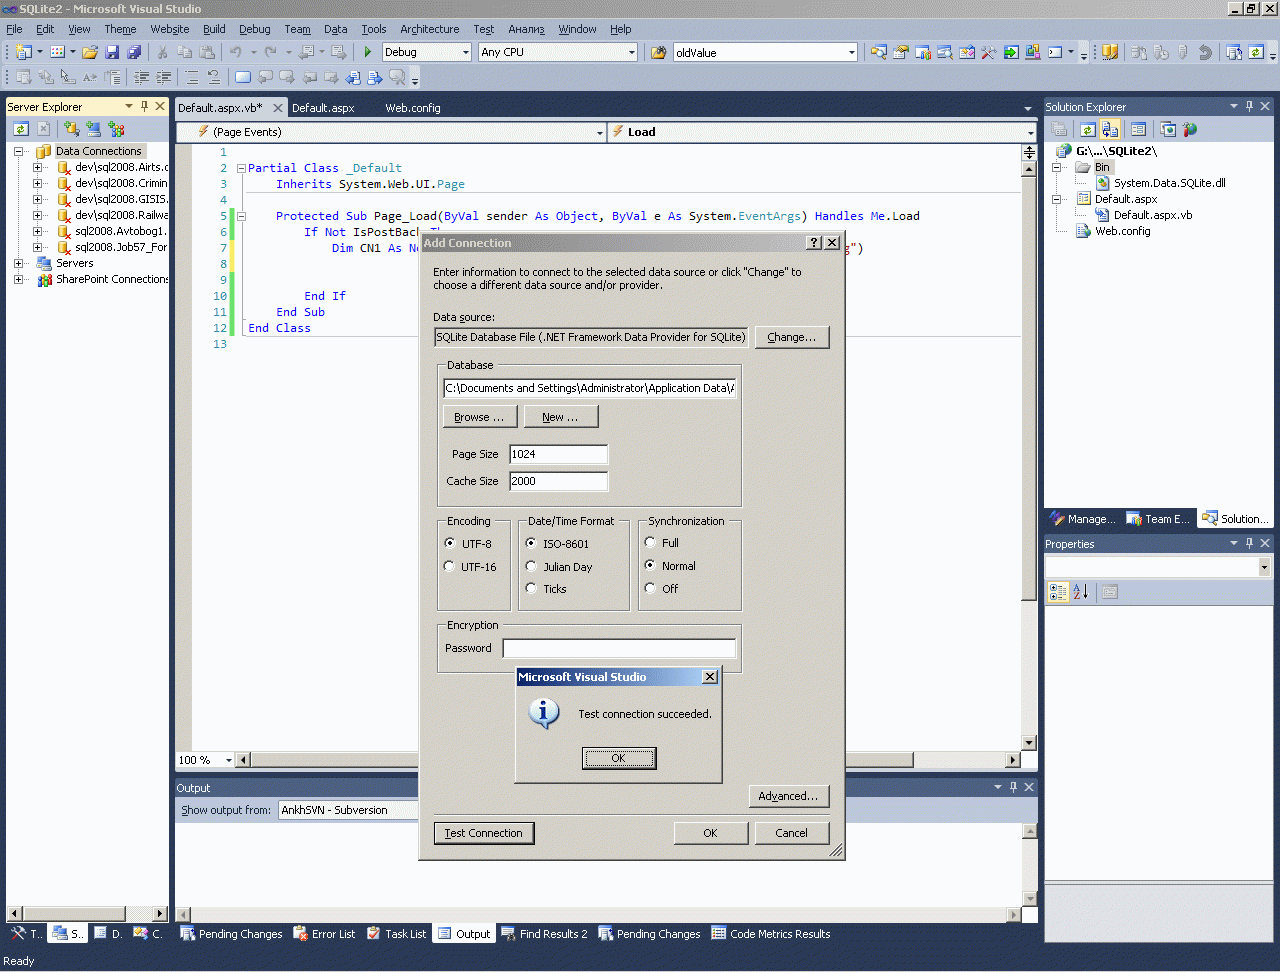
Task: Click Connect to Database icon in Server Explorer
Action: pos(72,129)
